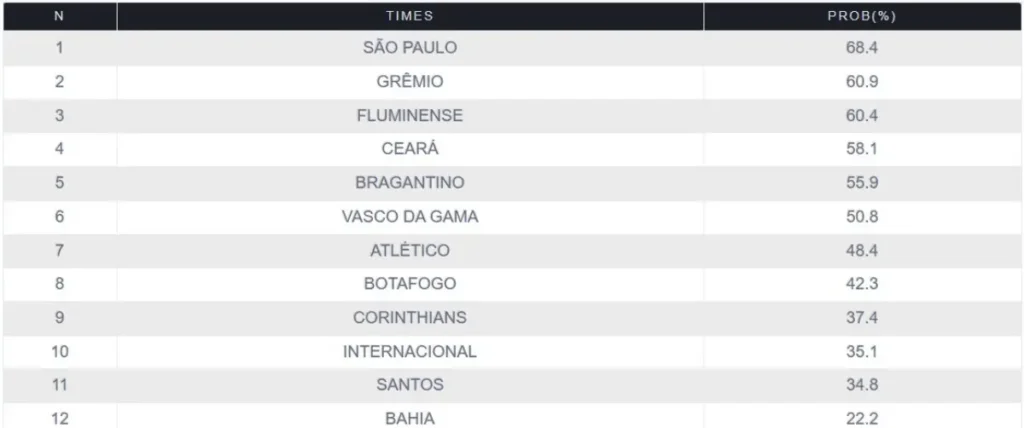Image resolution: width=1024 pixels, height=428 pixels.
Task: Select the SÃO PAULO team name
Action: (x=409, y=48)
